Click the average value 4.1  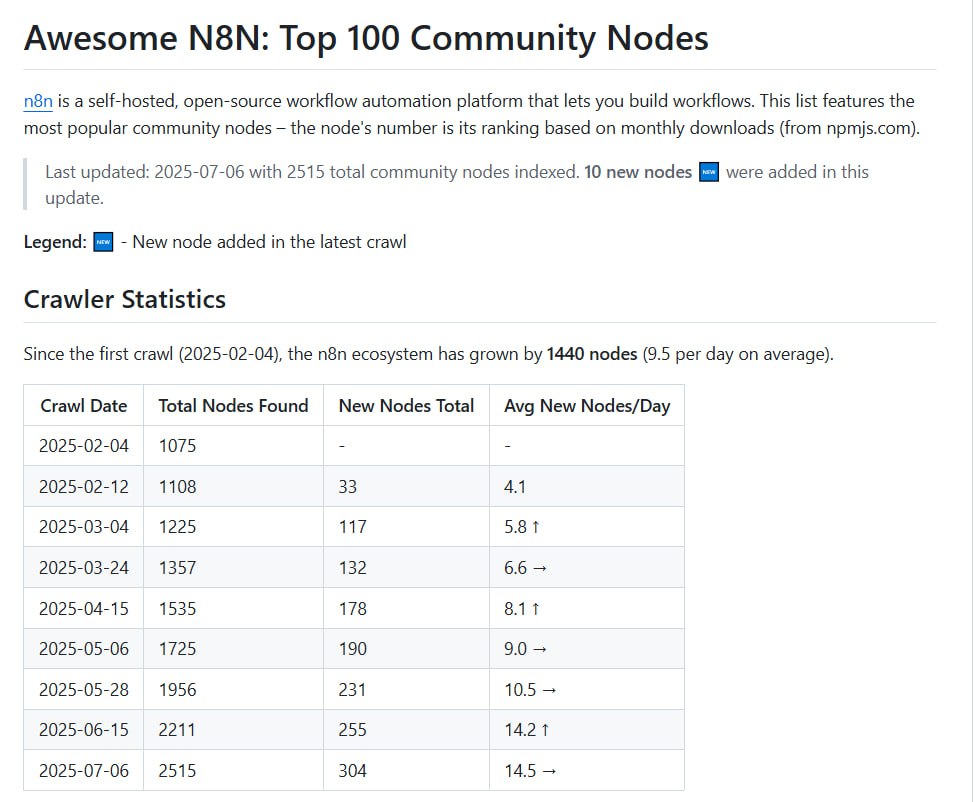[x=515, y=486]
